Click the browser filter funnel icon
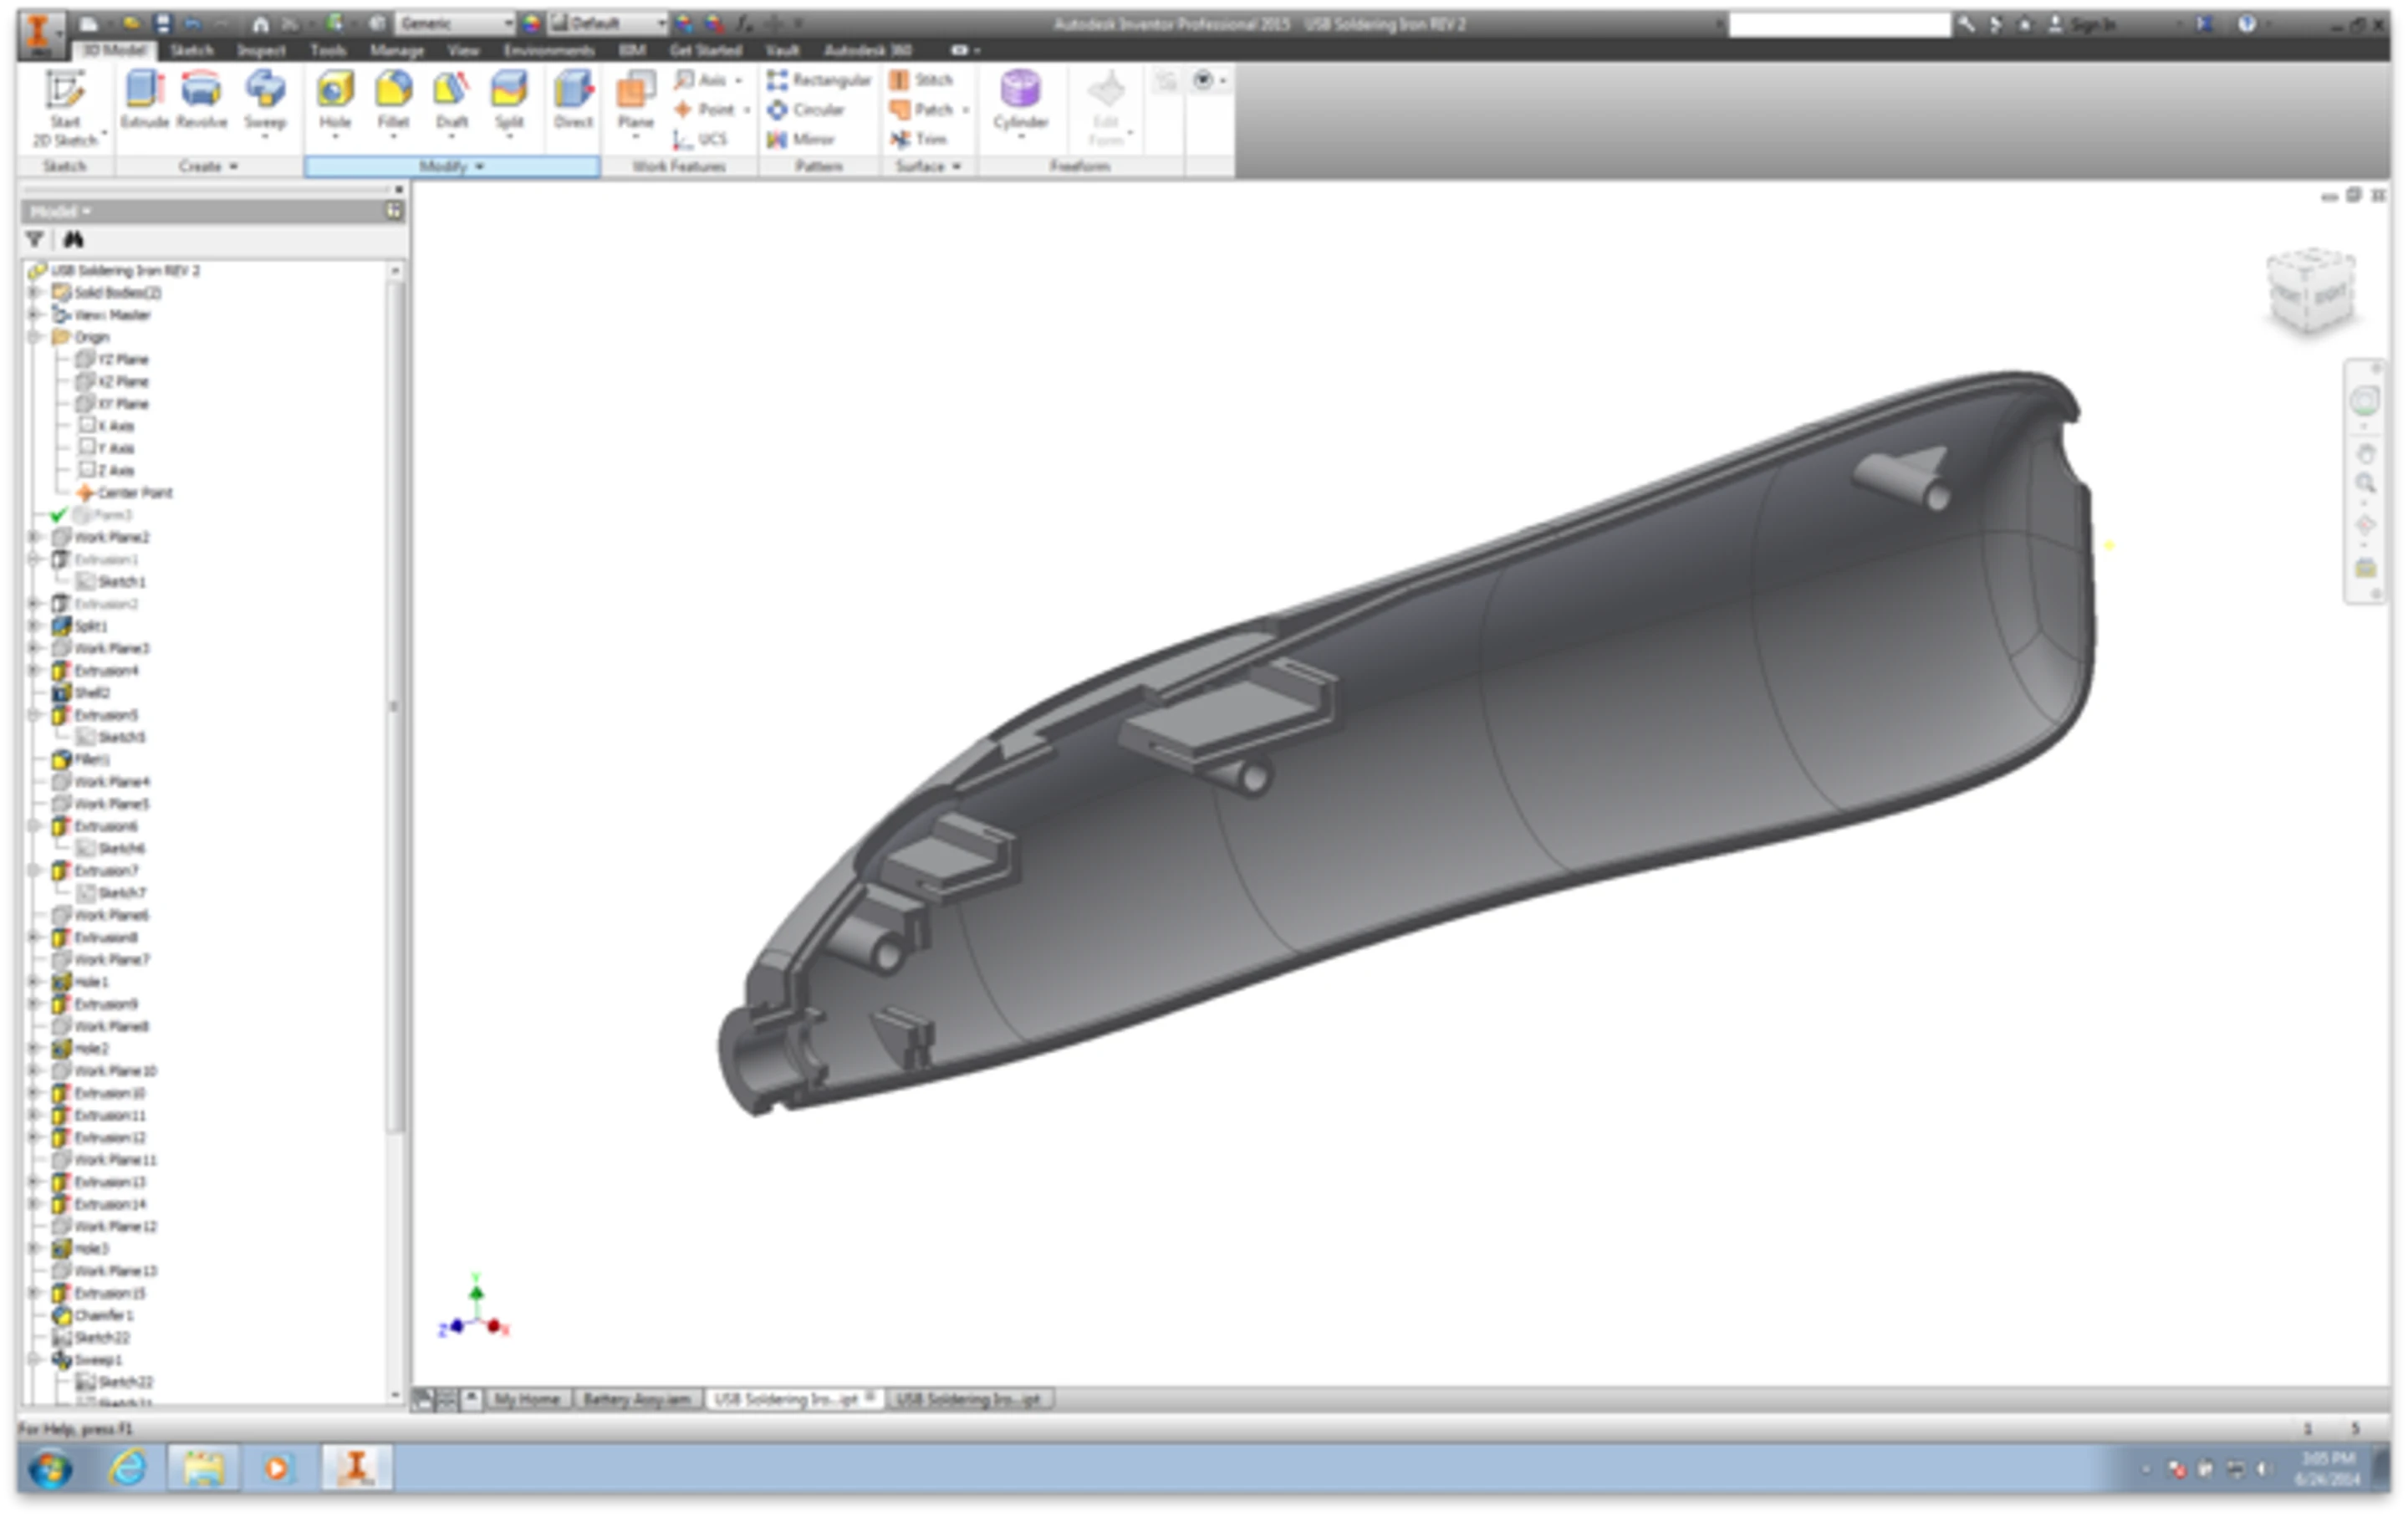The width and height of the screenshot is (2408, 1517). pyautogui.click(x=35, y=238)
